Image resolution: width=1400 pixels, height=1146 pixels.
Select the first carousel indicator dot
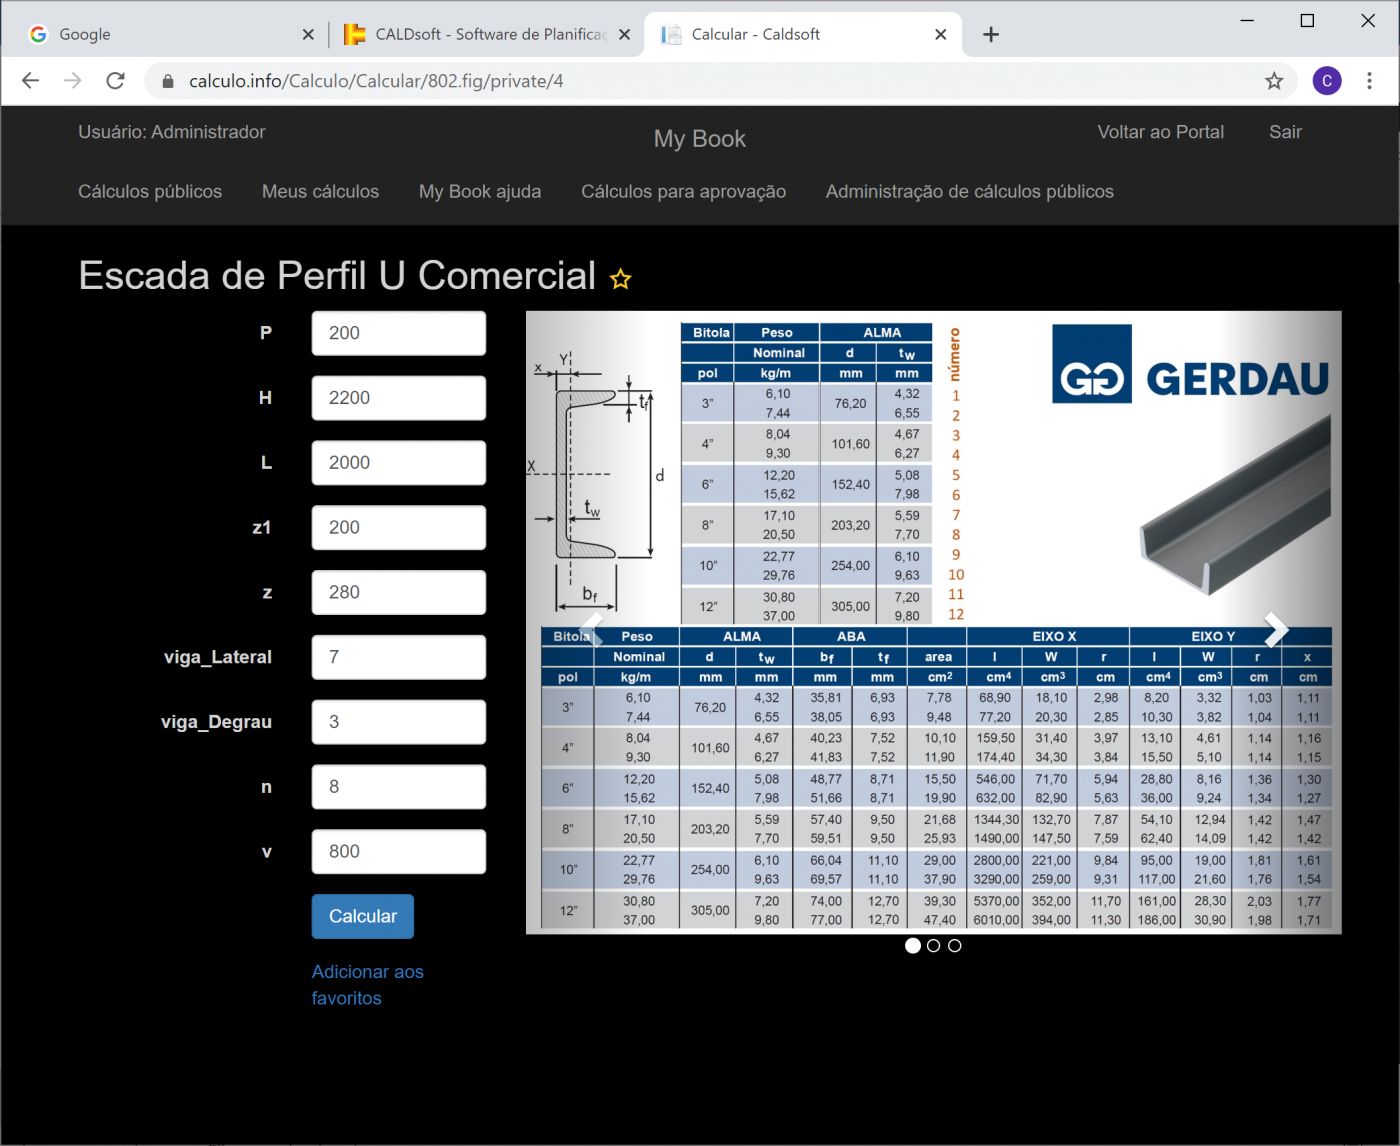tap(912, 946)
